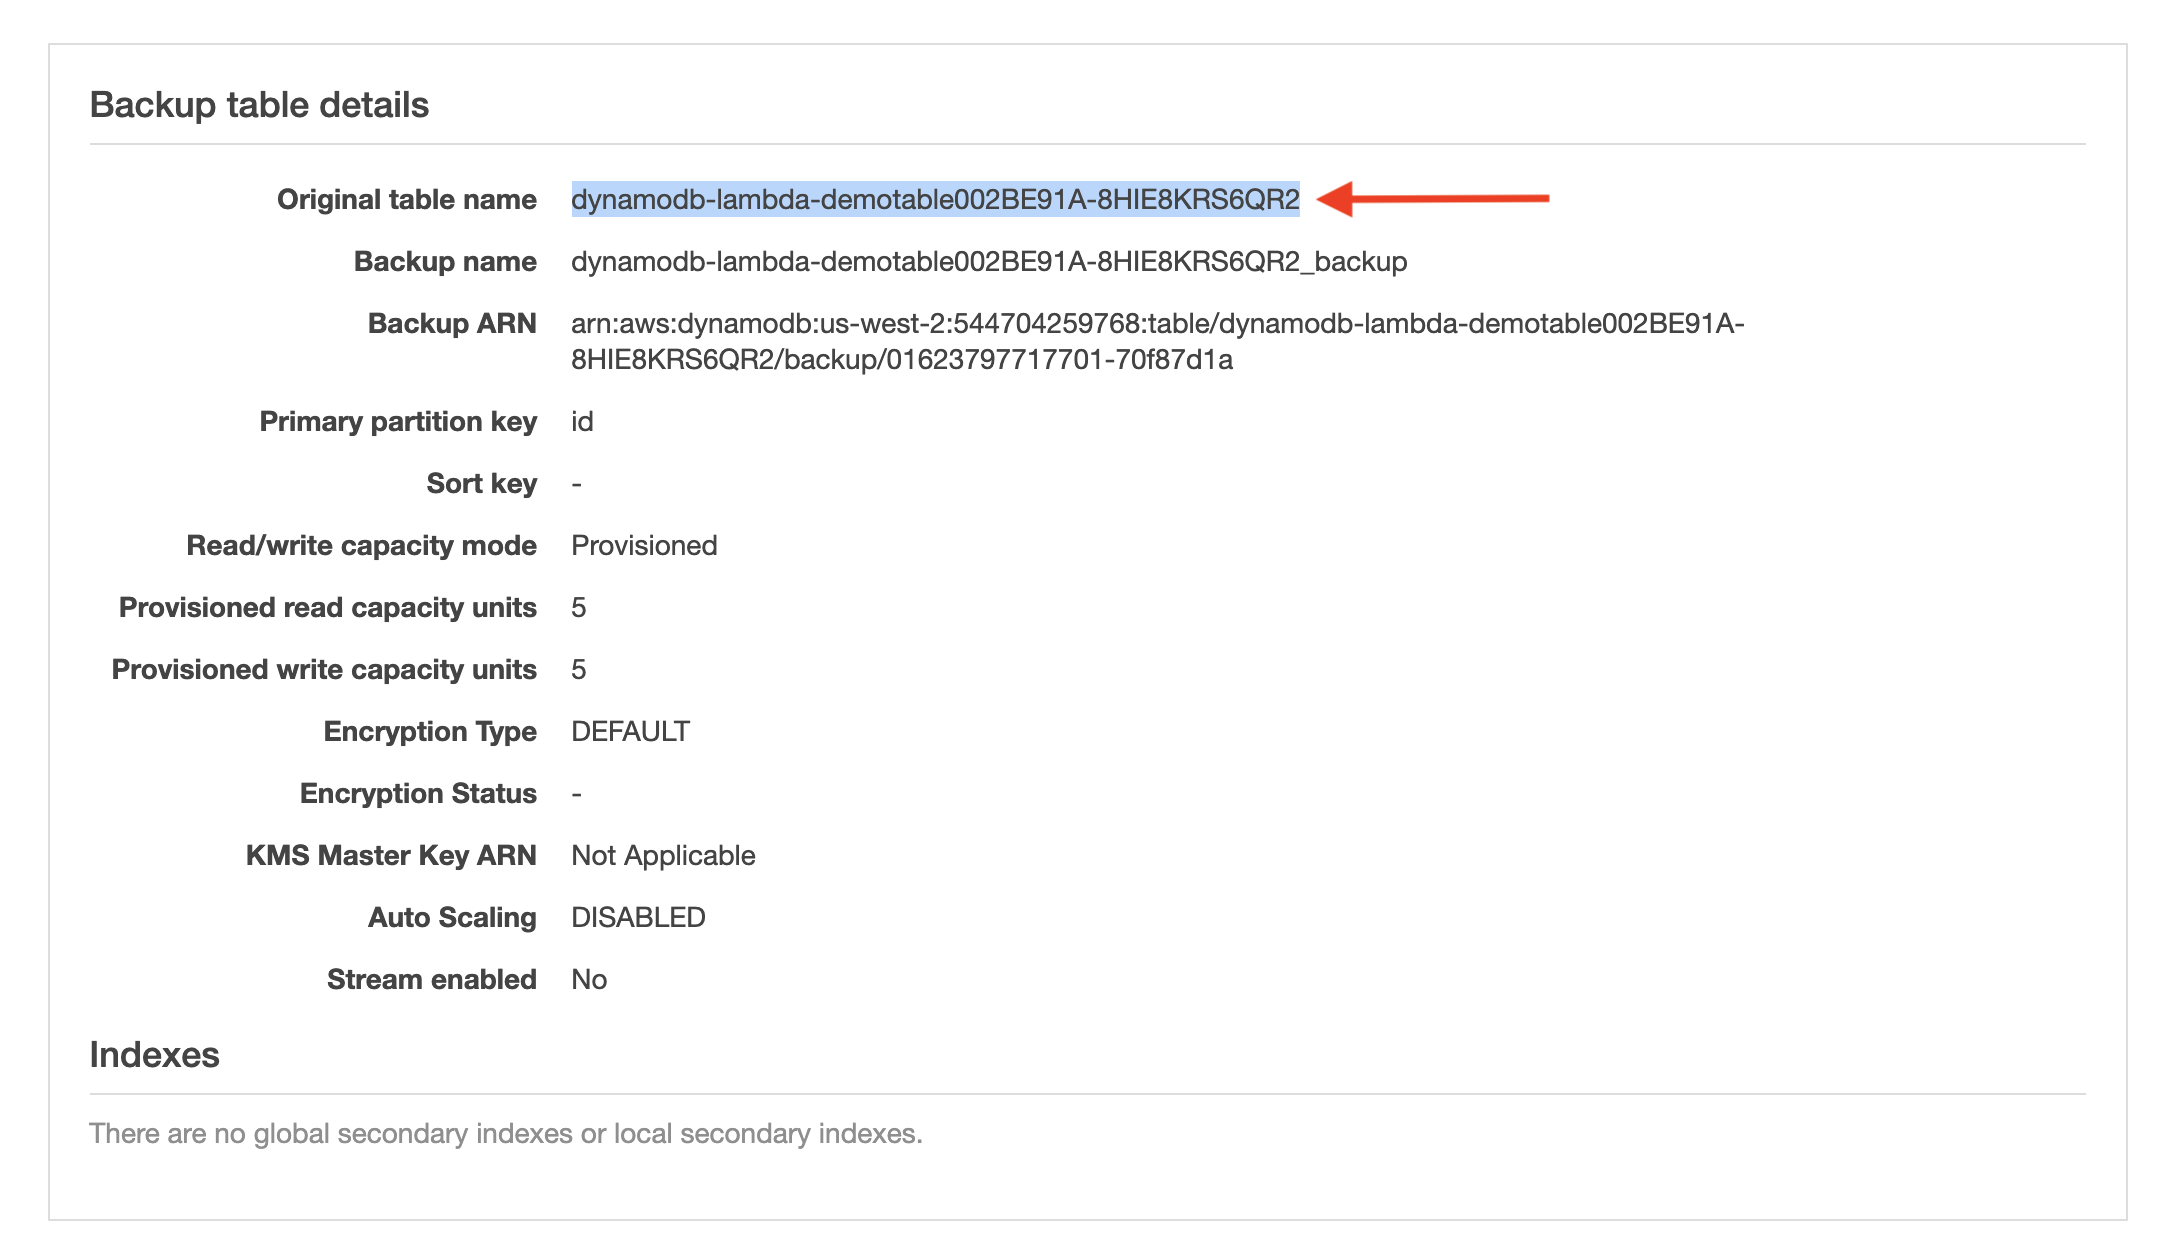Click the 'Provisioned write capacity units' label
The image size is (2158, 1245).
(x=324, y=670)
